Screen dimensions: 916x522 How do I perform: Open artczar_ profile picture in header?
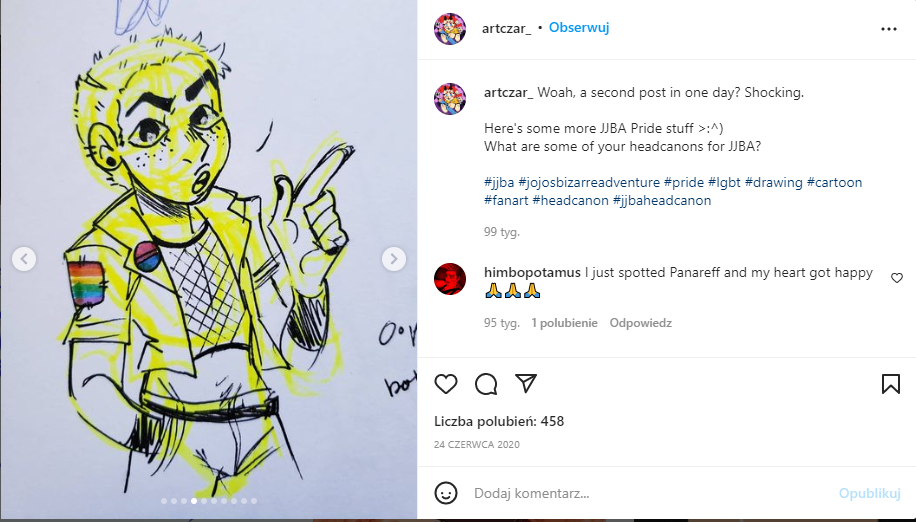point(450,29)
